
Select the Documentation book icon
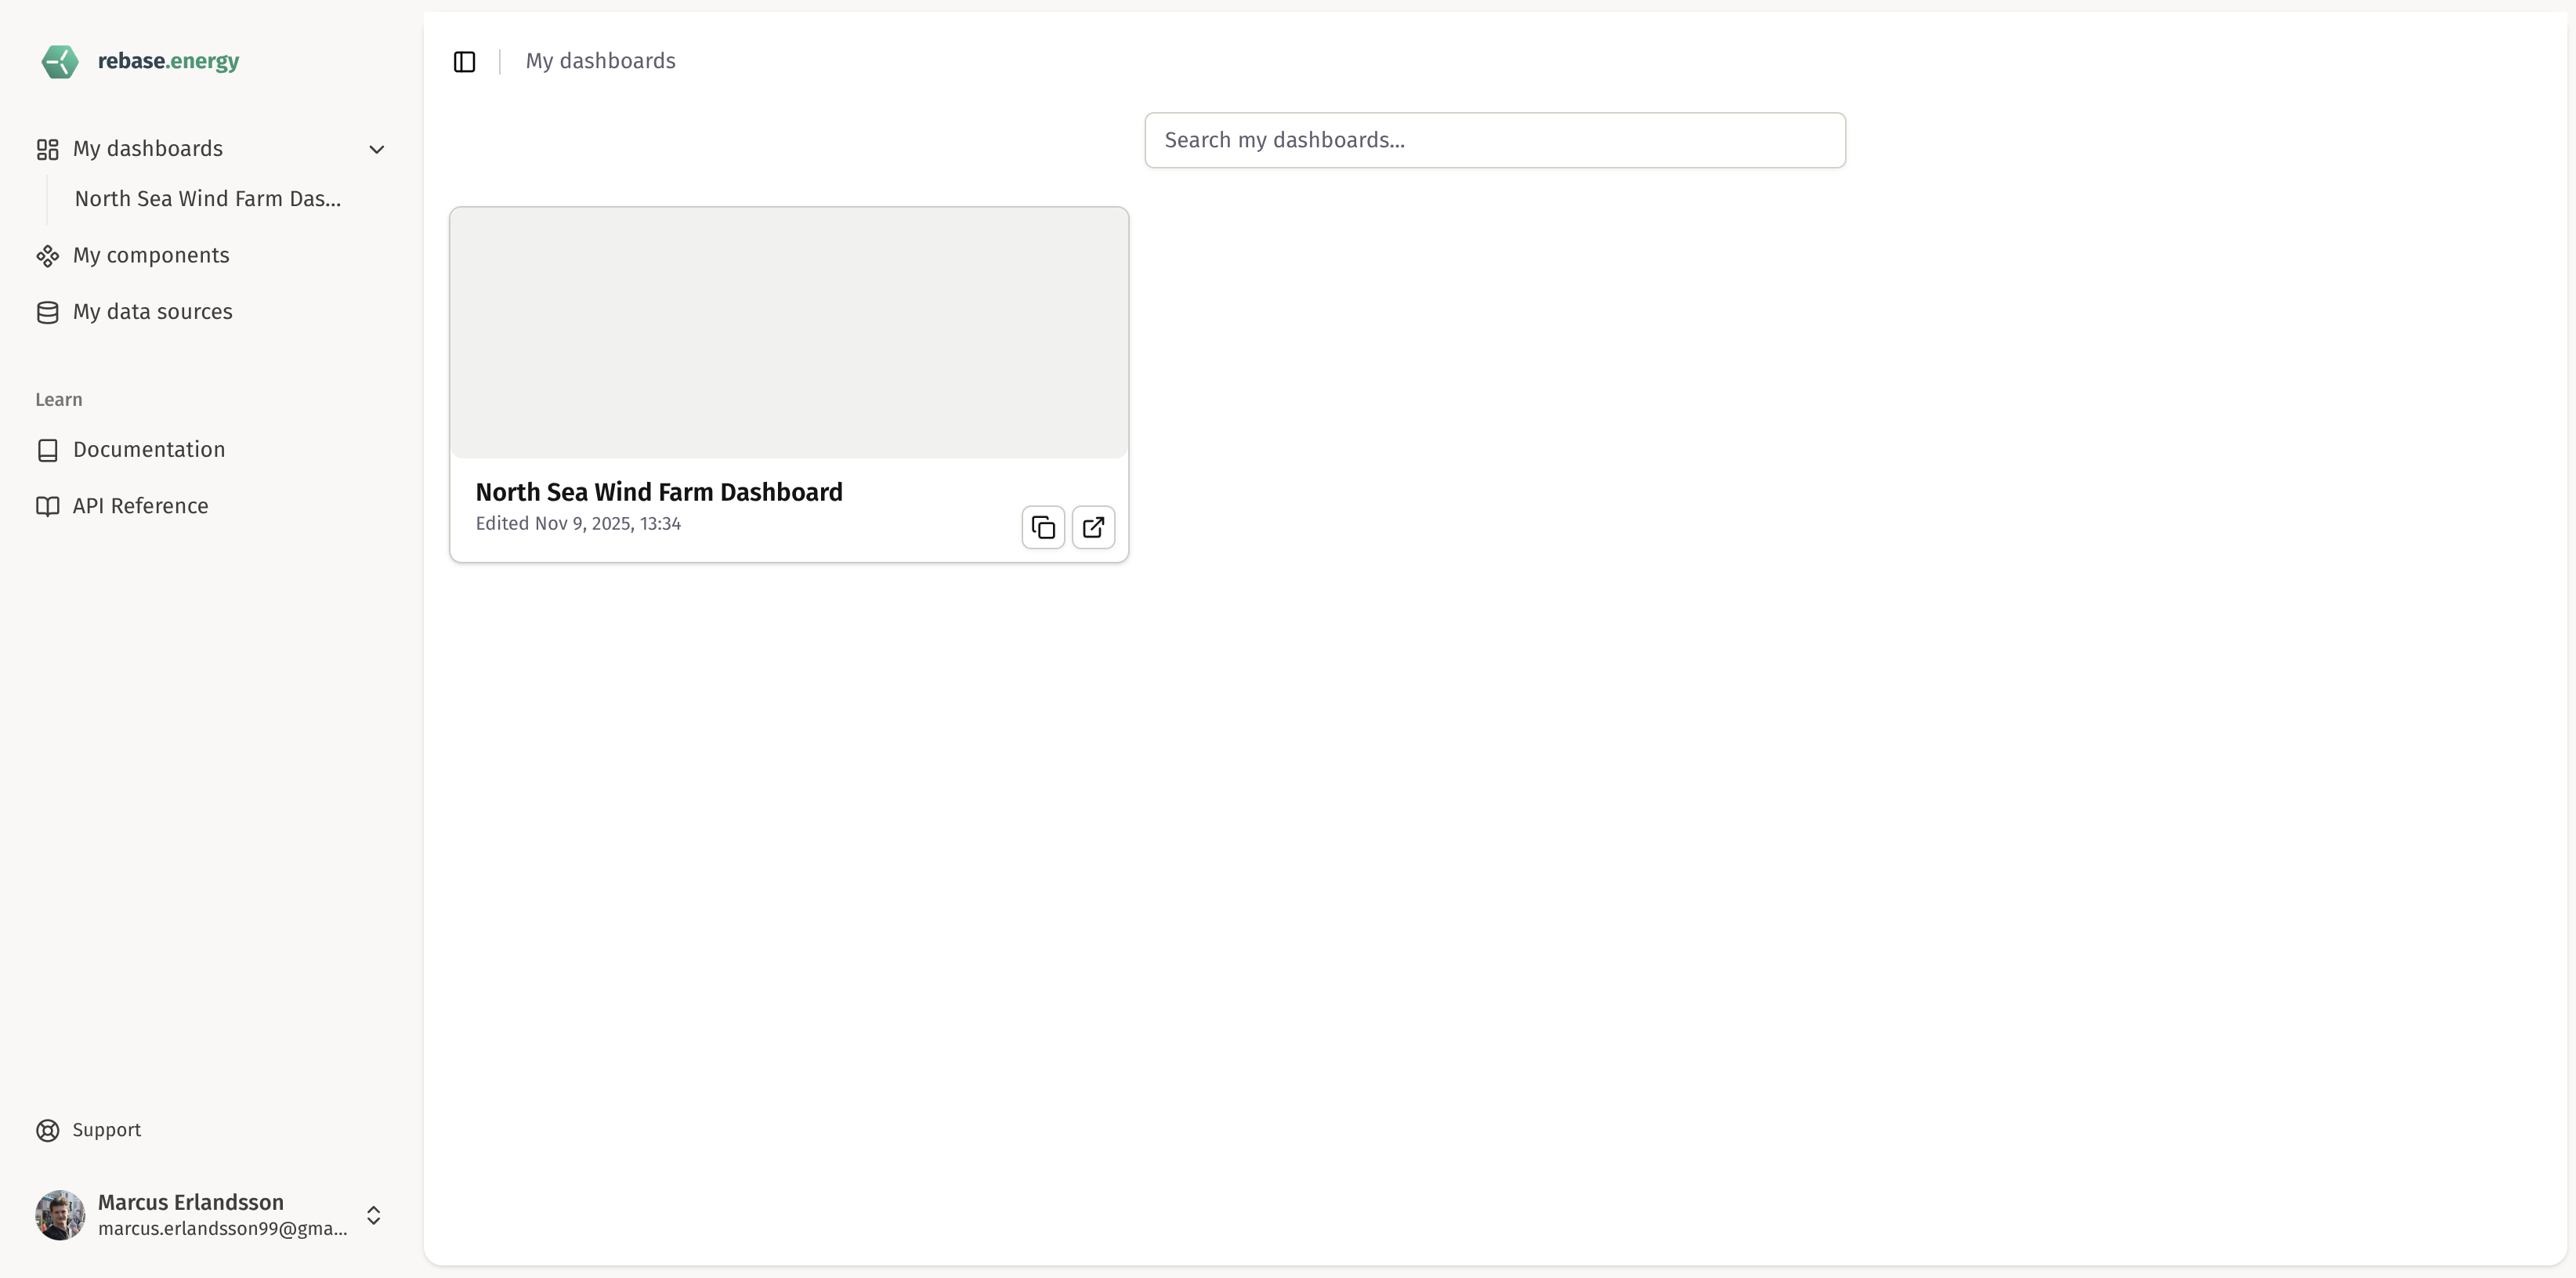[47, 449]
